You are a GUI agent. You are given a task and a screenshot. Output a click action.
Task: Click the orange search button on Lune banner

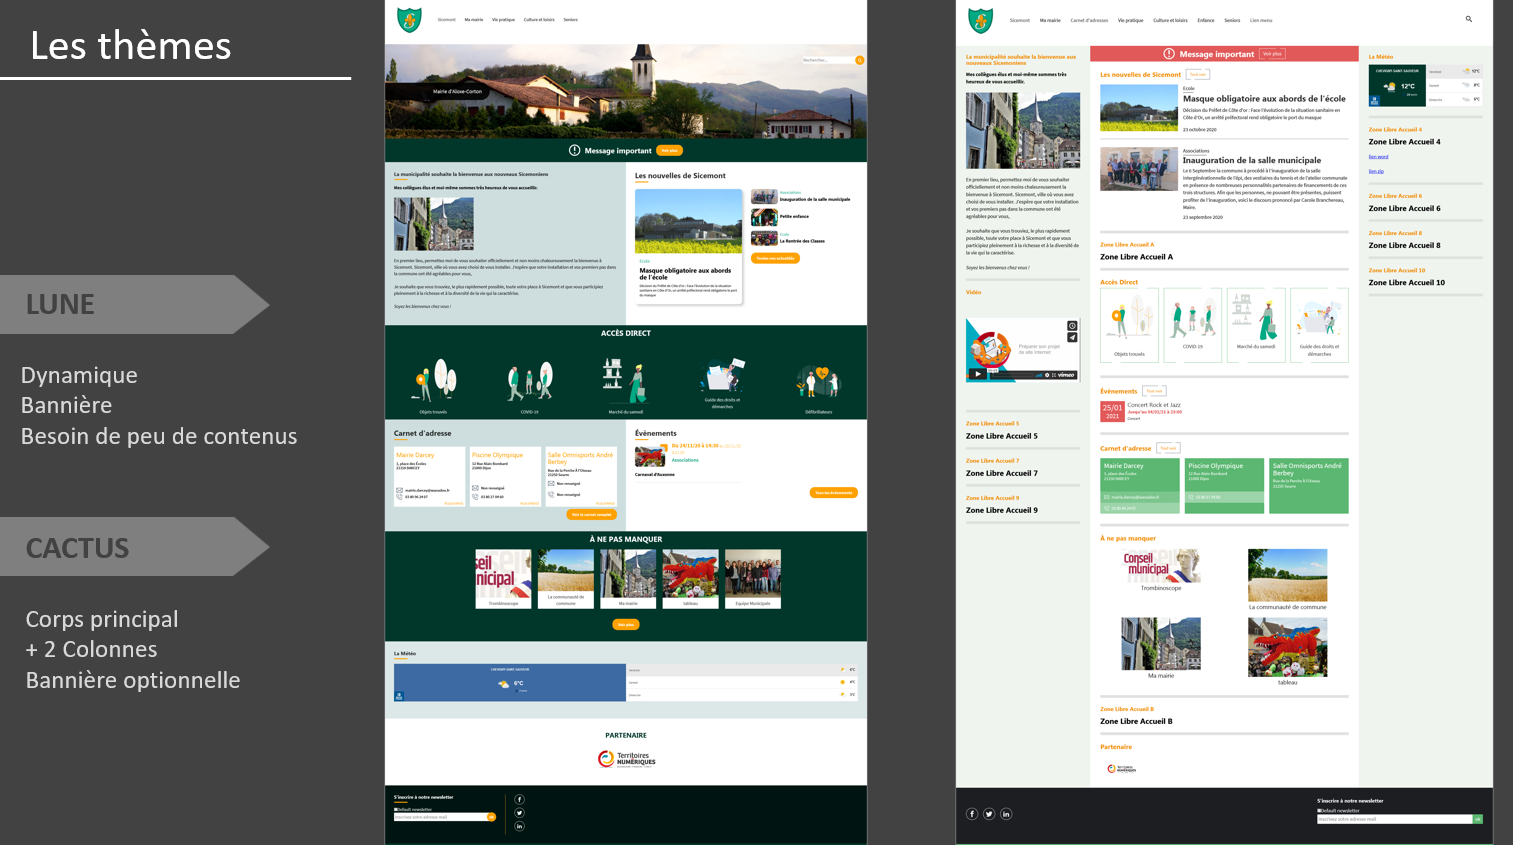(859, 60)
